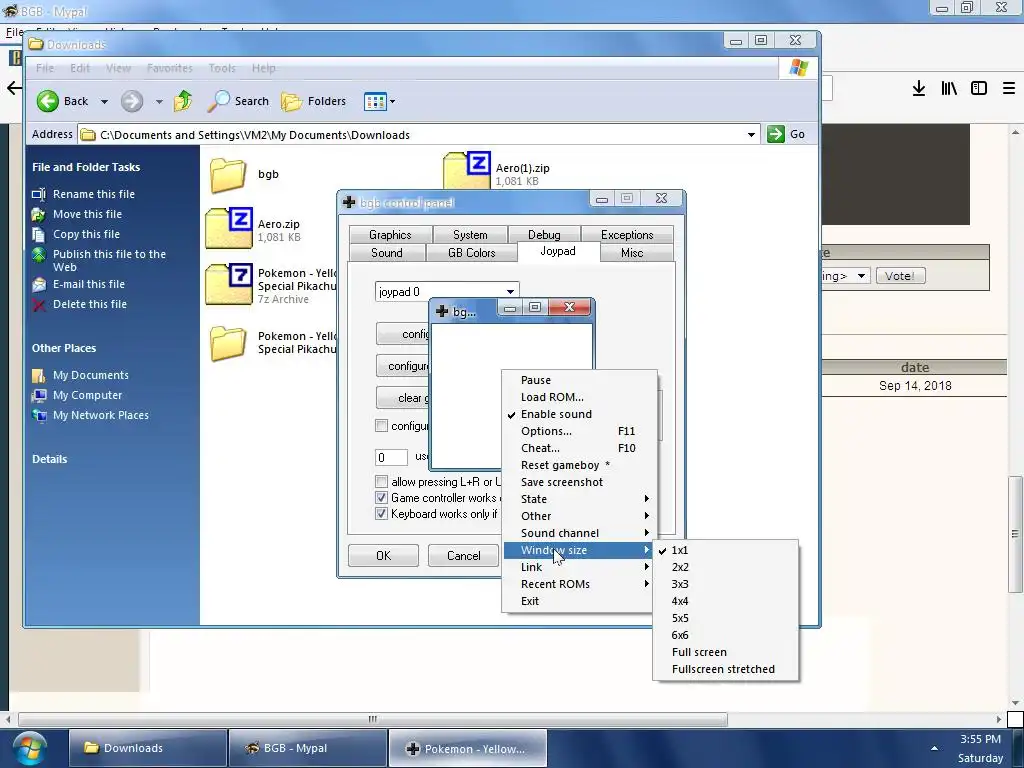
Task: Open My Computer under Other Places
Action: click(88, 395)
